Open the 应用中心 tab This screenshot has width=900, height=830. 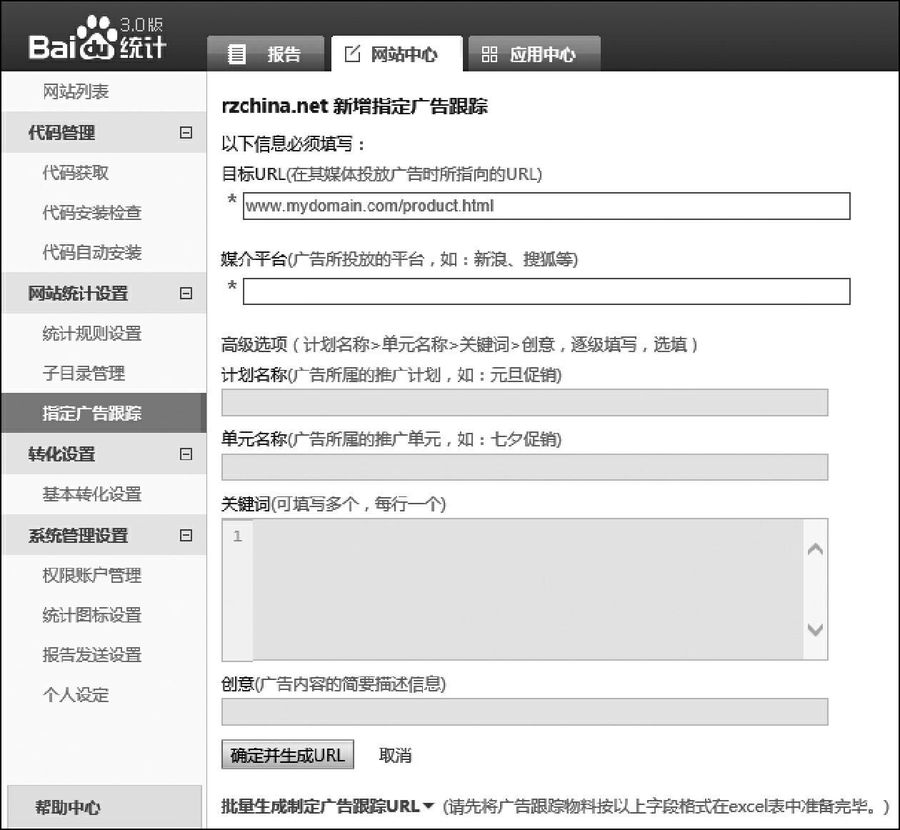[535, 55]
